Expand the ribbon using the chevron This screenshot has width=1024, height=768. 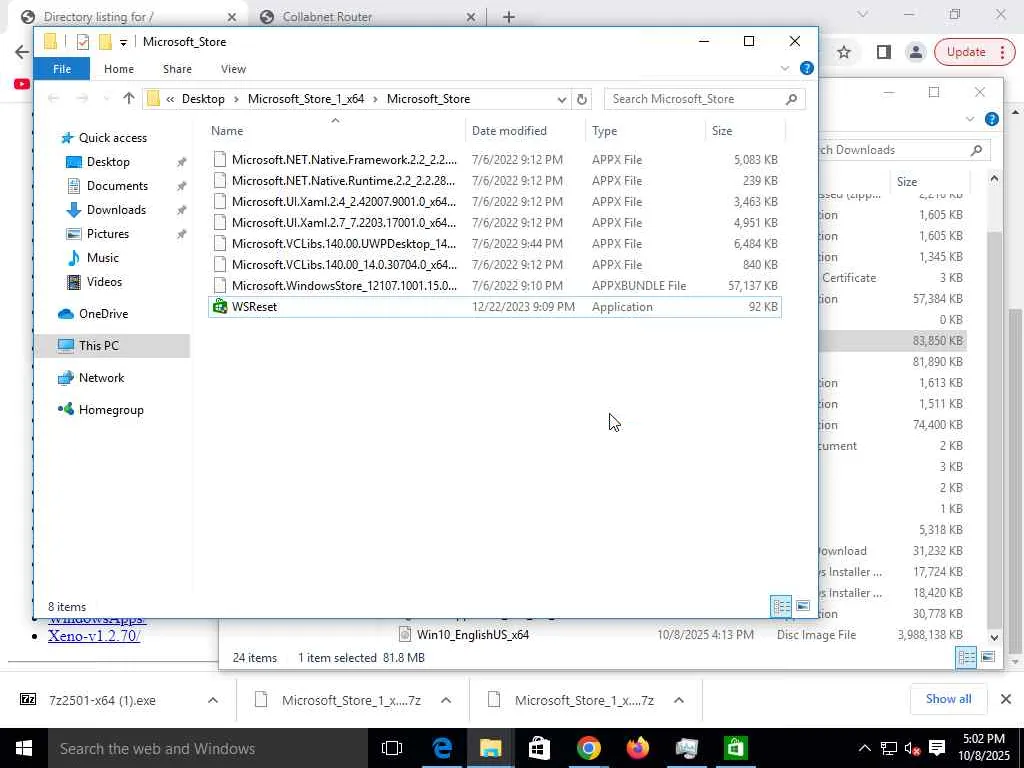pyautogui.click(x=785, y=68)
